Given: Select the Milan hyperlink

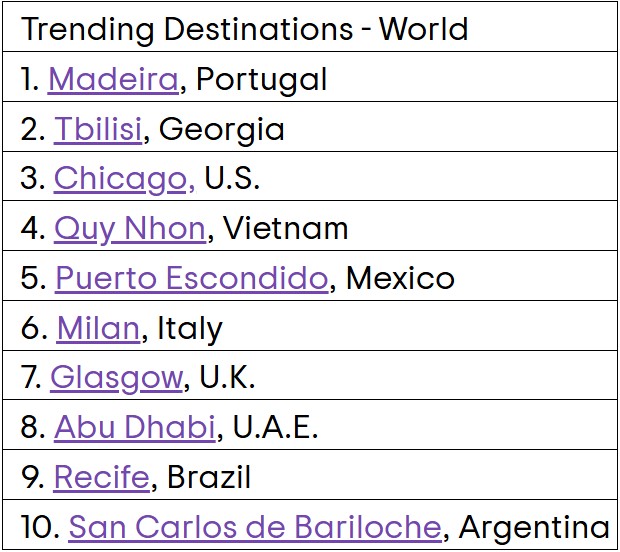Looking at the screenshot, I should coord(97,327).
